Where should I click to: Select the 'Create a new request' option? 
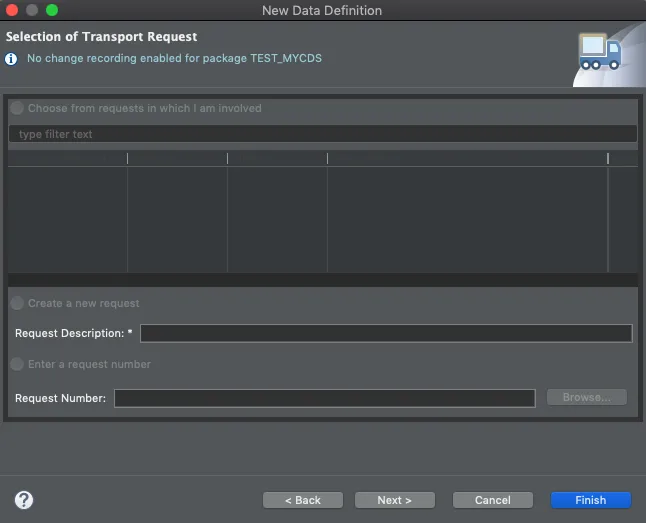point(17,303)
